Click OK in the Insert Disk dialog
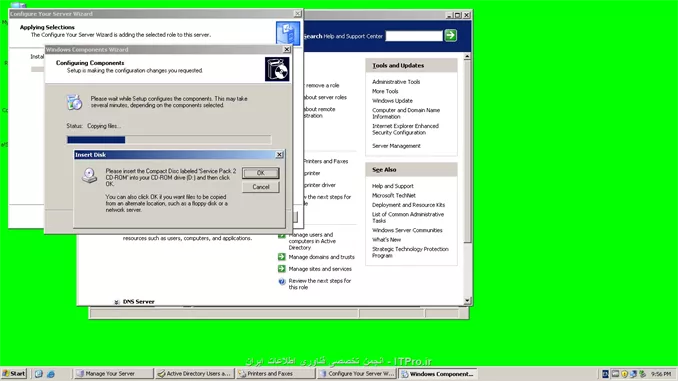The height and width of the screenshot is (381, 678). coord(260,173)
